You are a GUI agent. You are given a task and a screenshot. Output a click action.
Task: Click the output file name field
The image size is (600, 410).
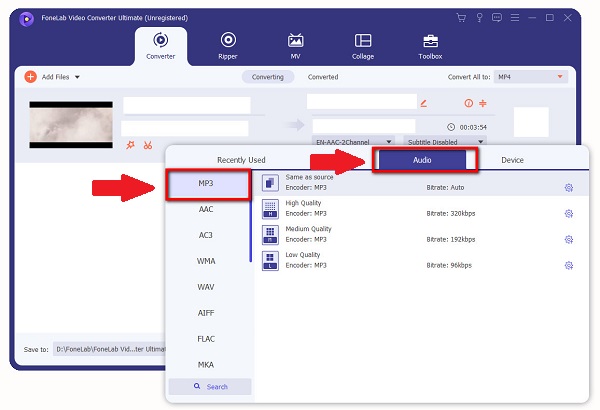point(362,102)
